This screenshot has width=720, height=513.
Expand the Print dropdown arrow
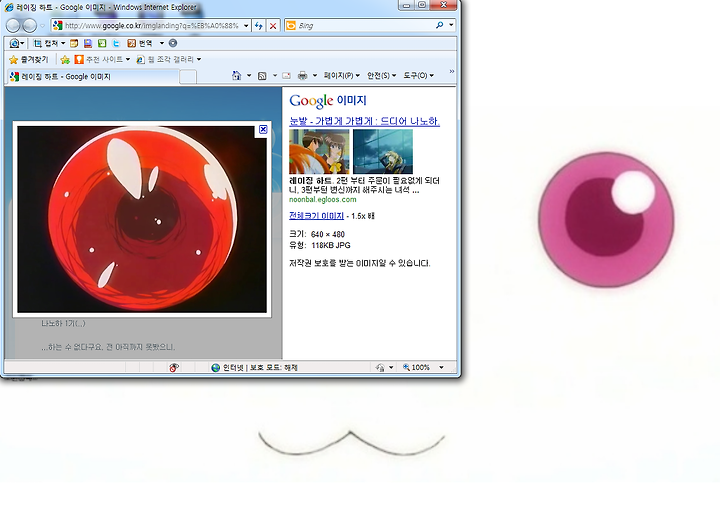[x=315, y=75]
